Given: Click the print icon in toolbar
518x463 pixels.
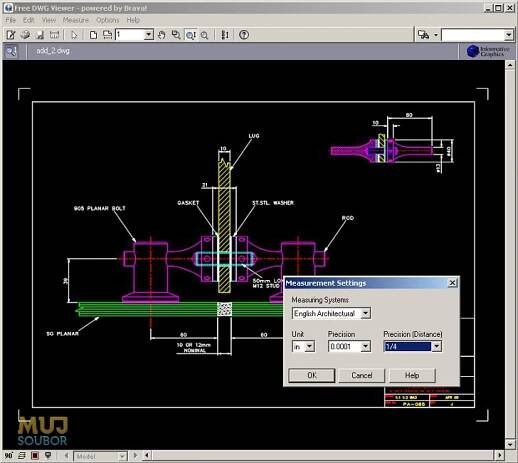Looking at the screenshot, I should 25,35.
